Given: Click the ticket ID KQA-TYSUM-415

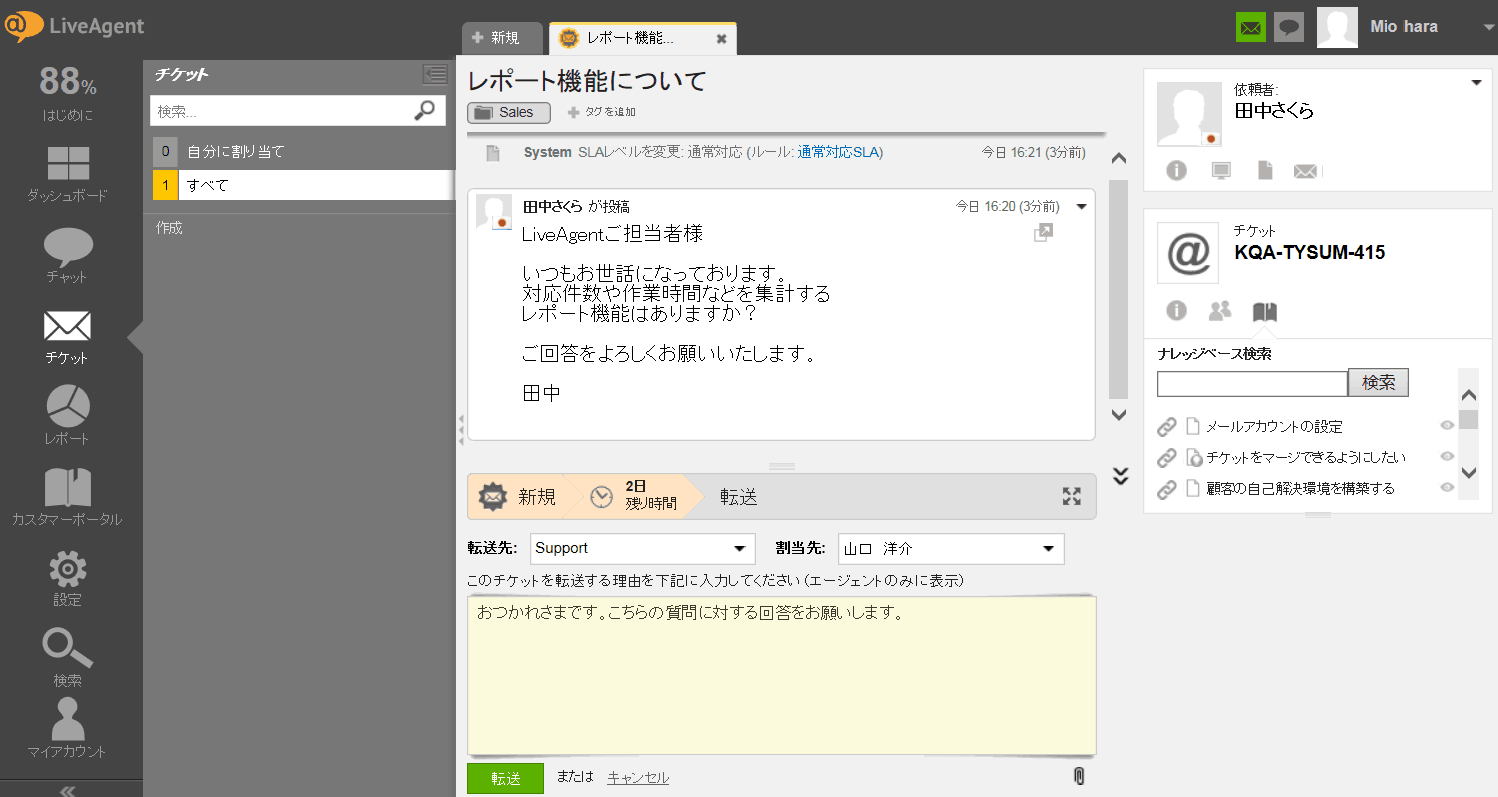Looking at the screenshot, I should (x=1310, y=252).
